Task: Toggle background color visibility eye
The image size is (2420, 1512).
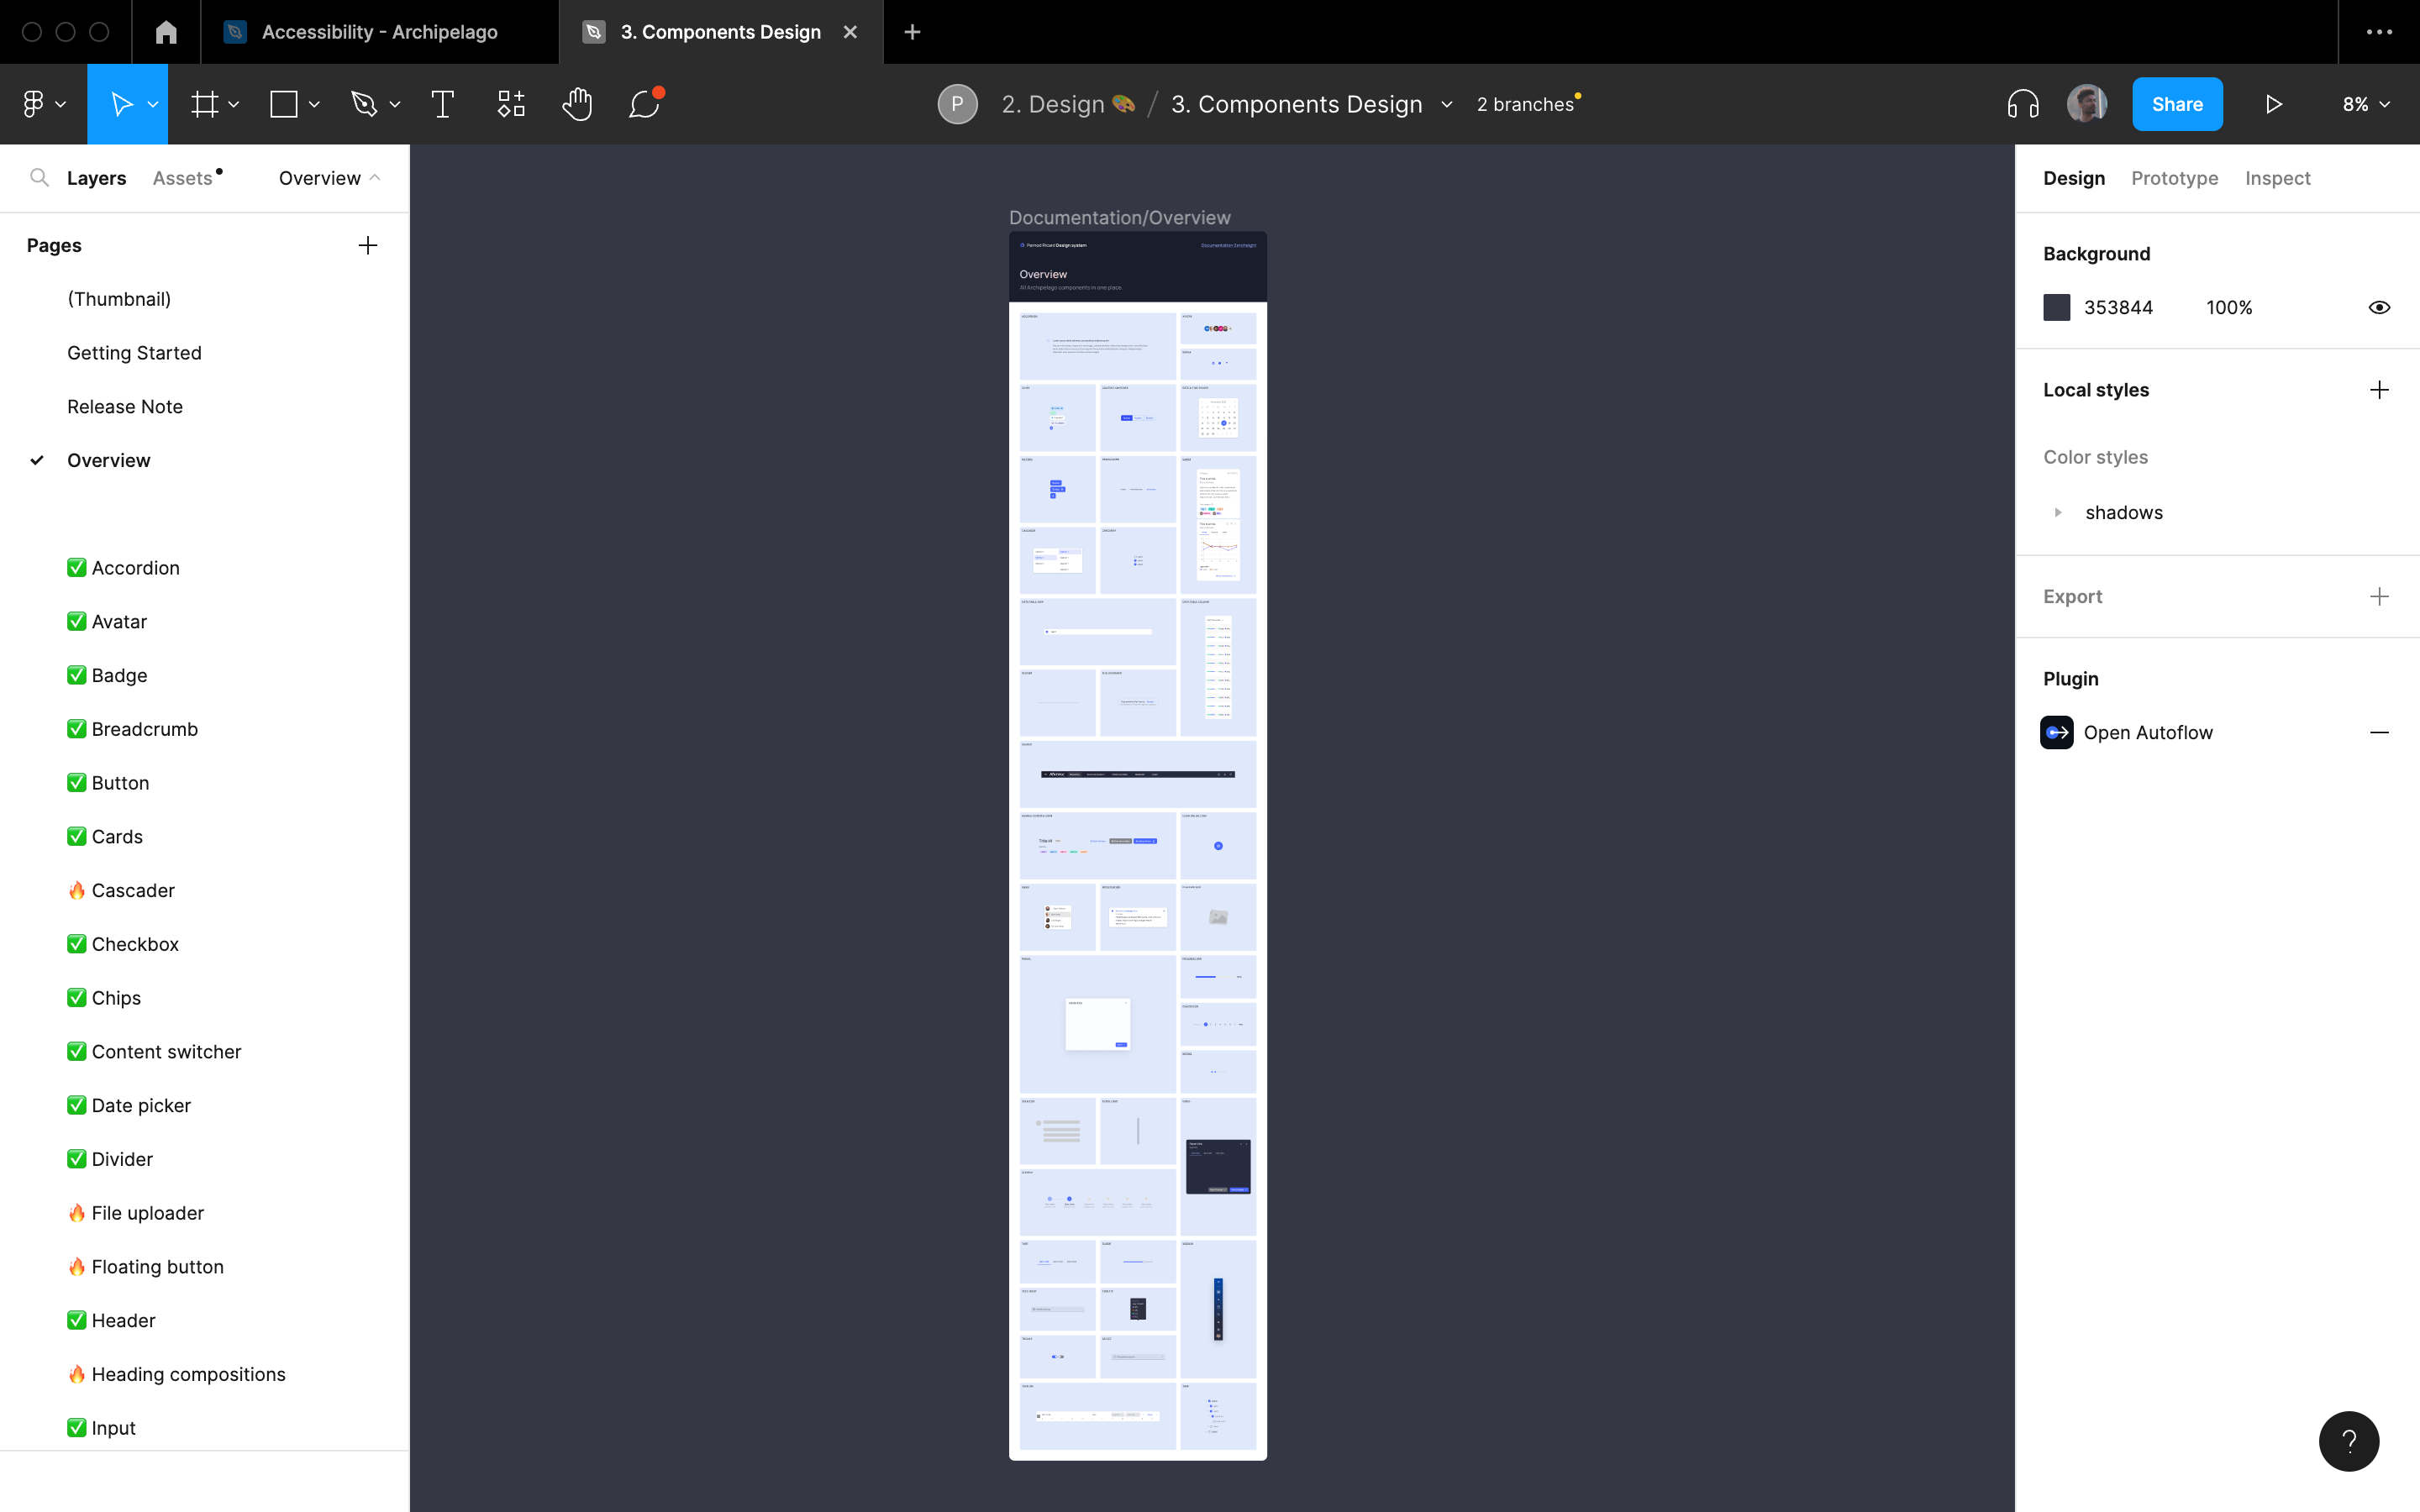Action: tap(2379, 307)
